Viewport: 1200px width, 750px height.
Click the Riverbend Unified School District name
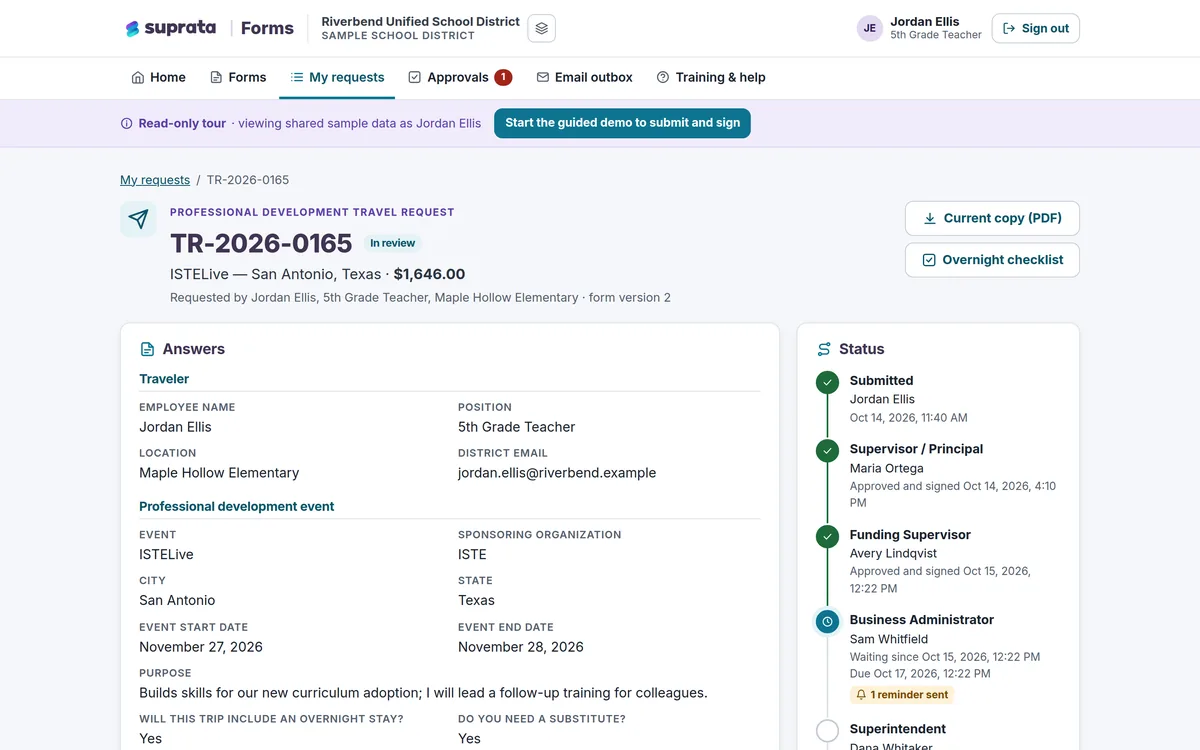421,21
